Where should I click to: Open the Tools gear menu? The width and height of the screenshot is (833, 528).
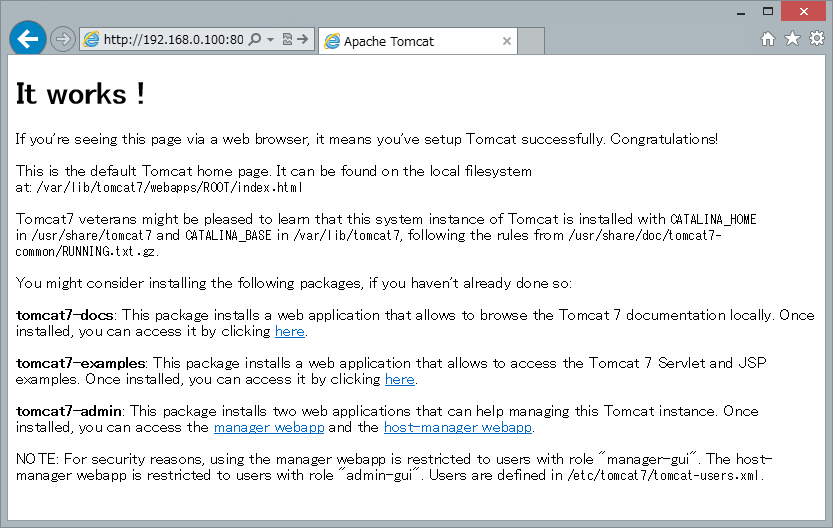(x=817, y=38)
